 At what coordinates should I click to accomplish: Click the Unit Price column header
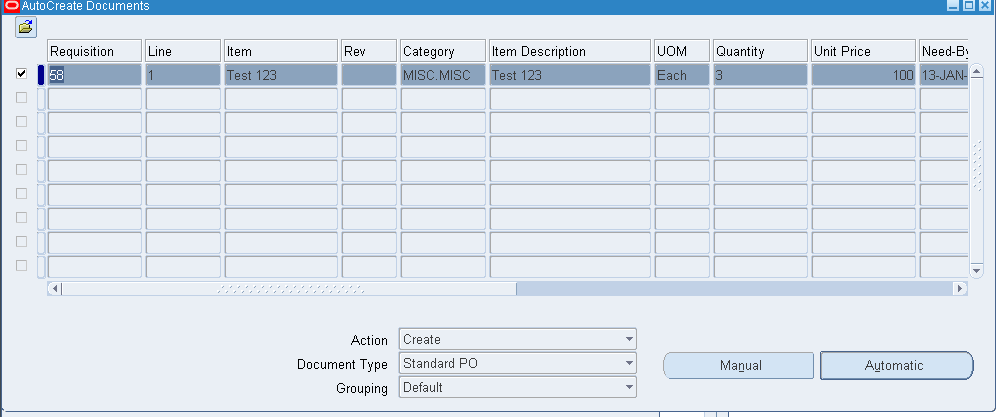click(864, 51)
